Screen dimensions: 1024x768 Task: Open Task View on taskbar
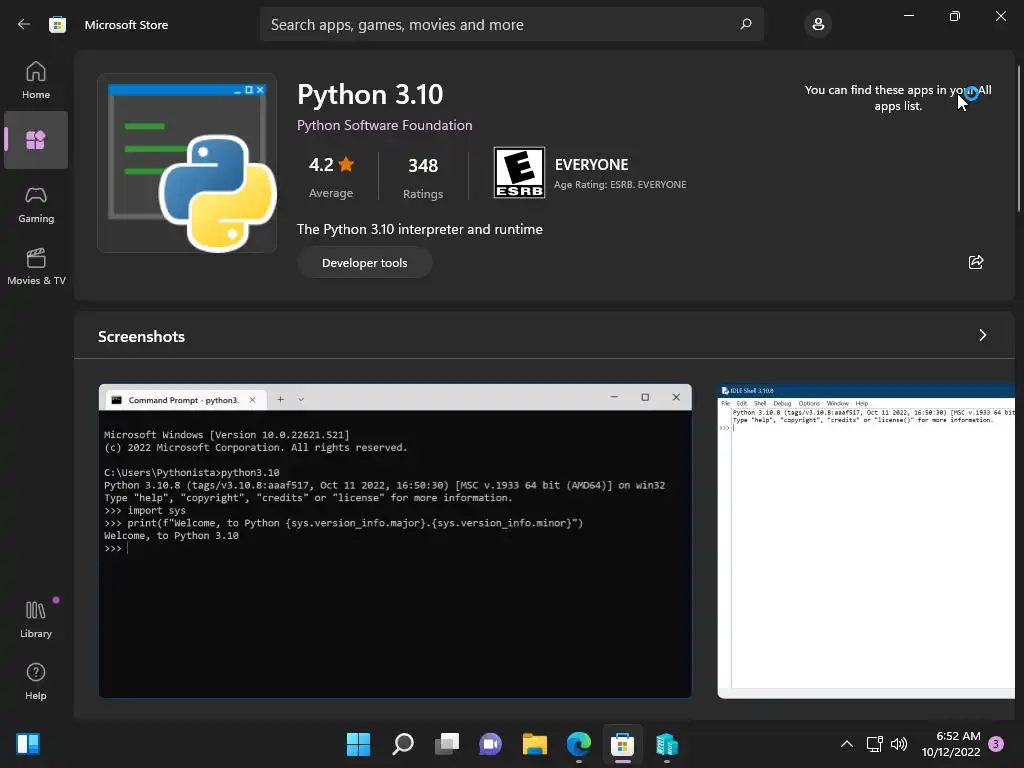pyautogui.click(x=447, y=744)
